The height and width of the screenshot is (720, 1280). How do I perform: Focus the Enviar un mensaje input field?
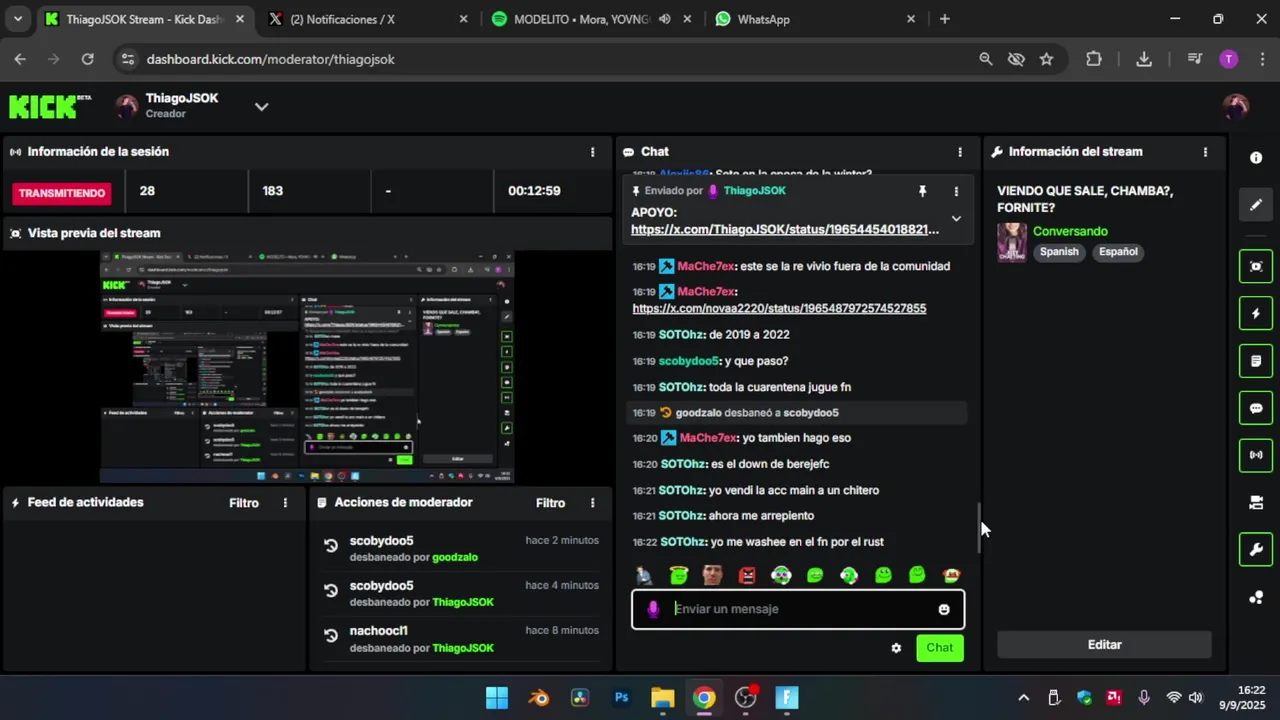[x=798, y=609]
